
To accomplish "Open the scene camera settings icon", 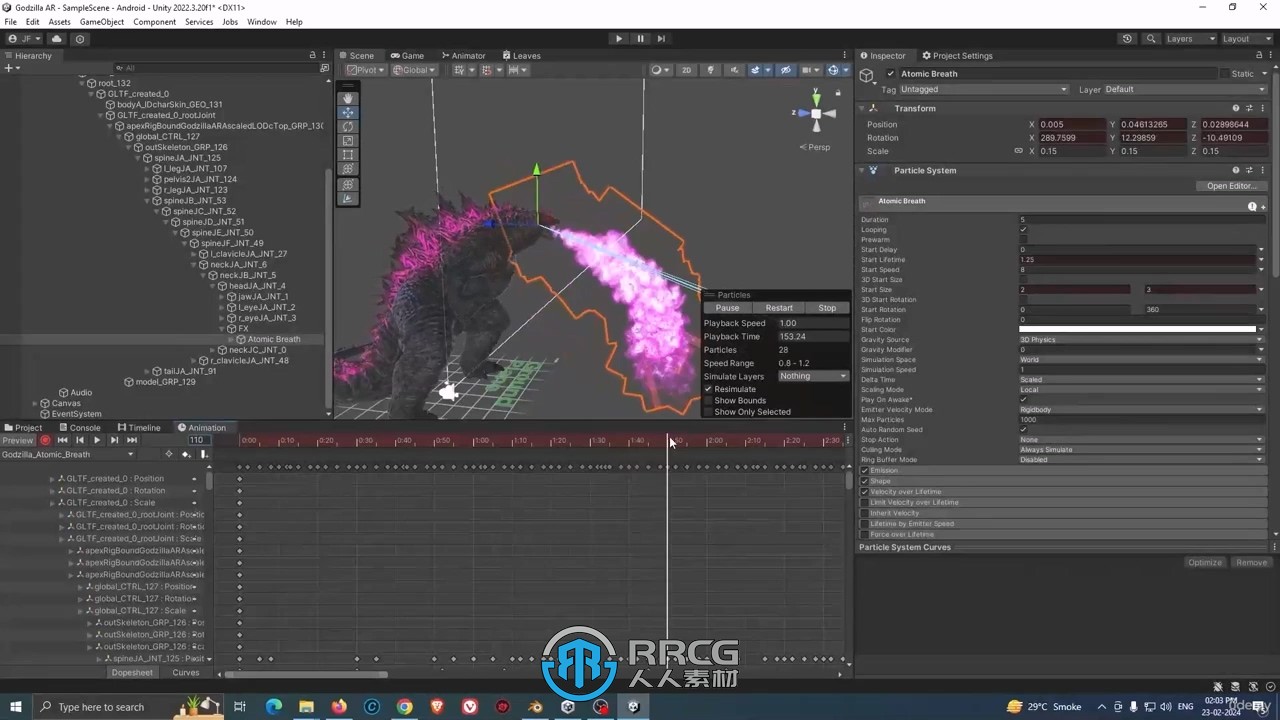I will (x=808, y=70).
